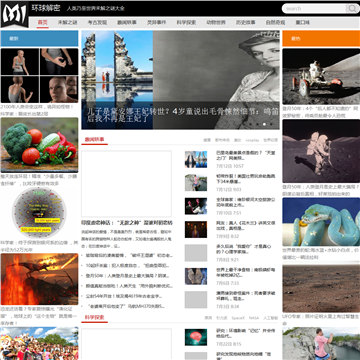Viewport: 360px width, 360px height.
Task: Select the highlighted white carousel dot
Action: tap(264, 124)
